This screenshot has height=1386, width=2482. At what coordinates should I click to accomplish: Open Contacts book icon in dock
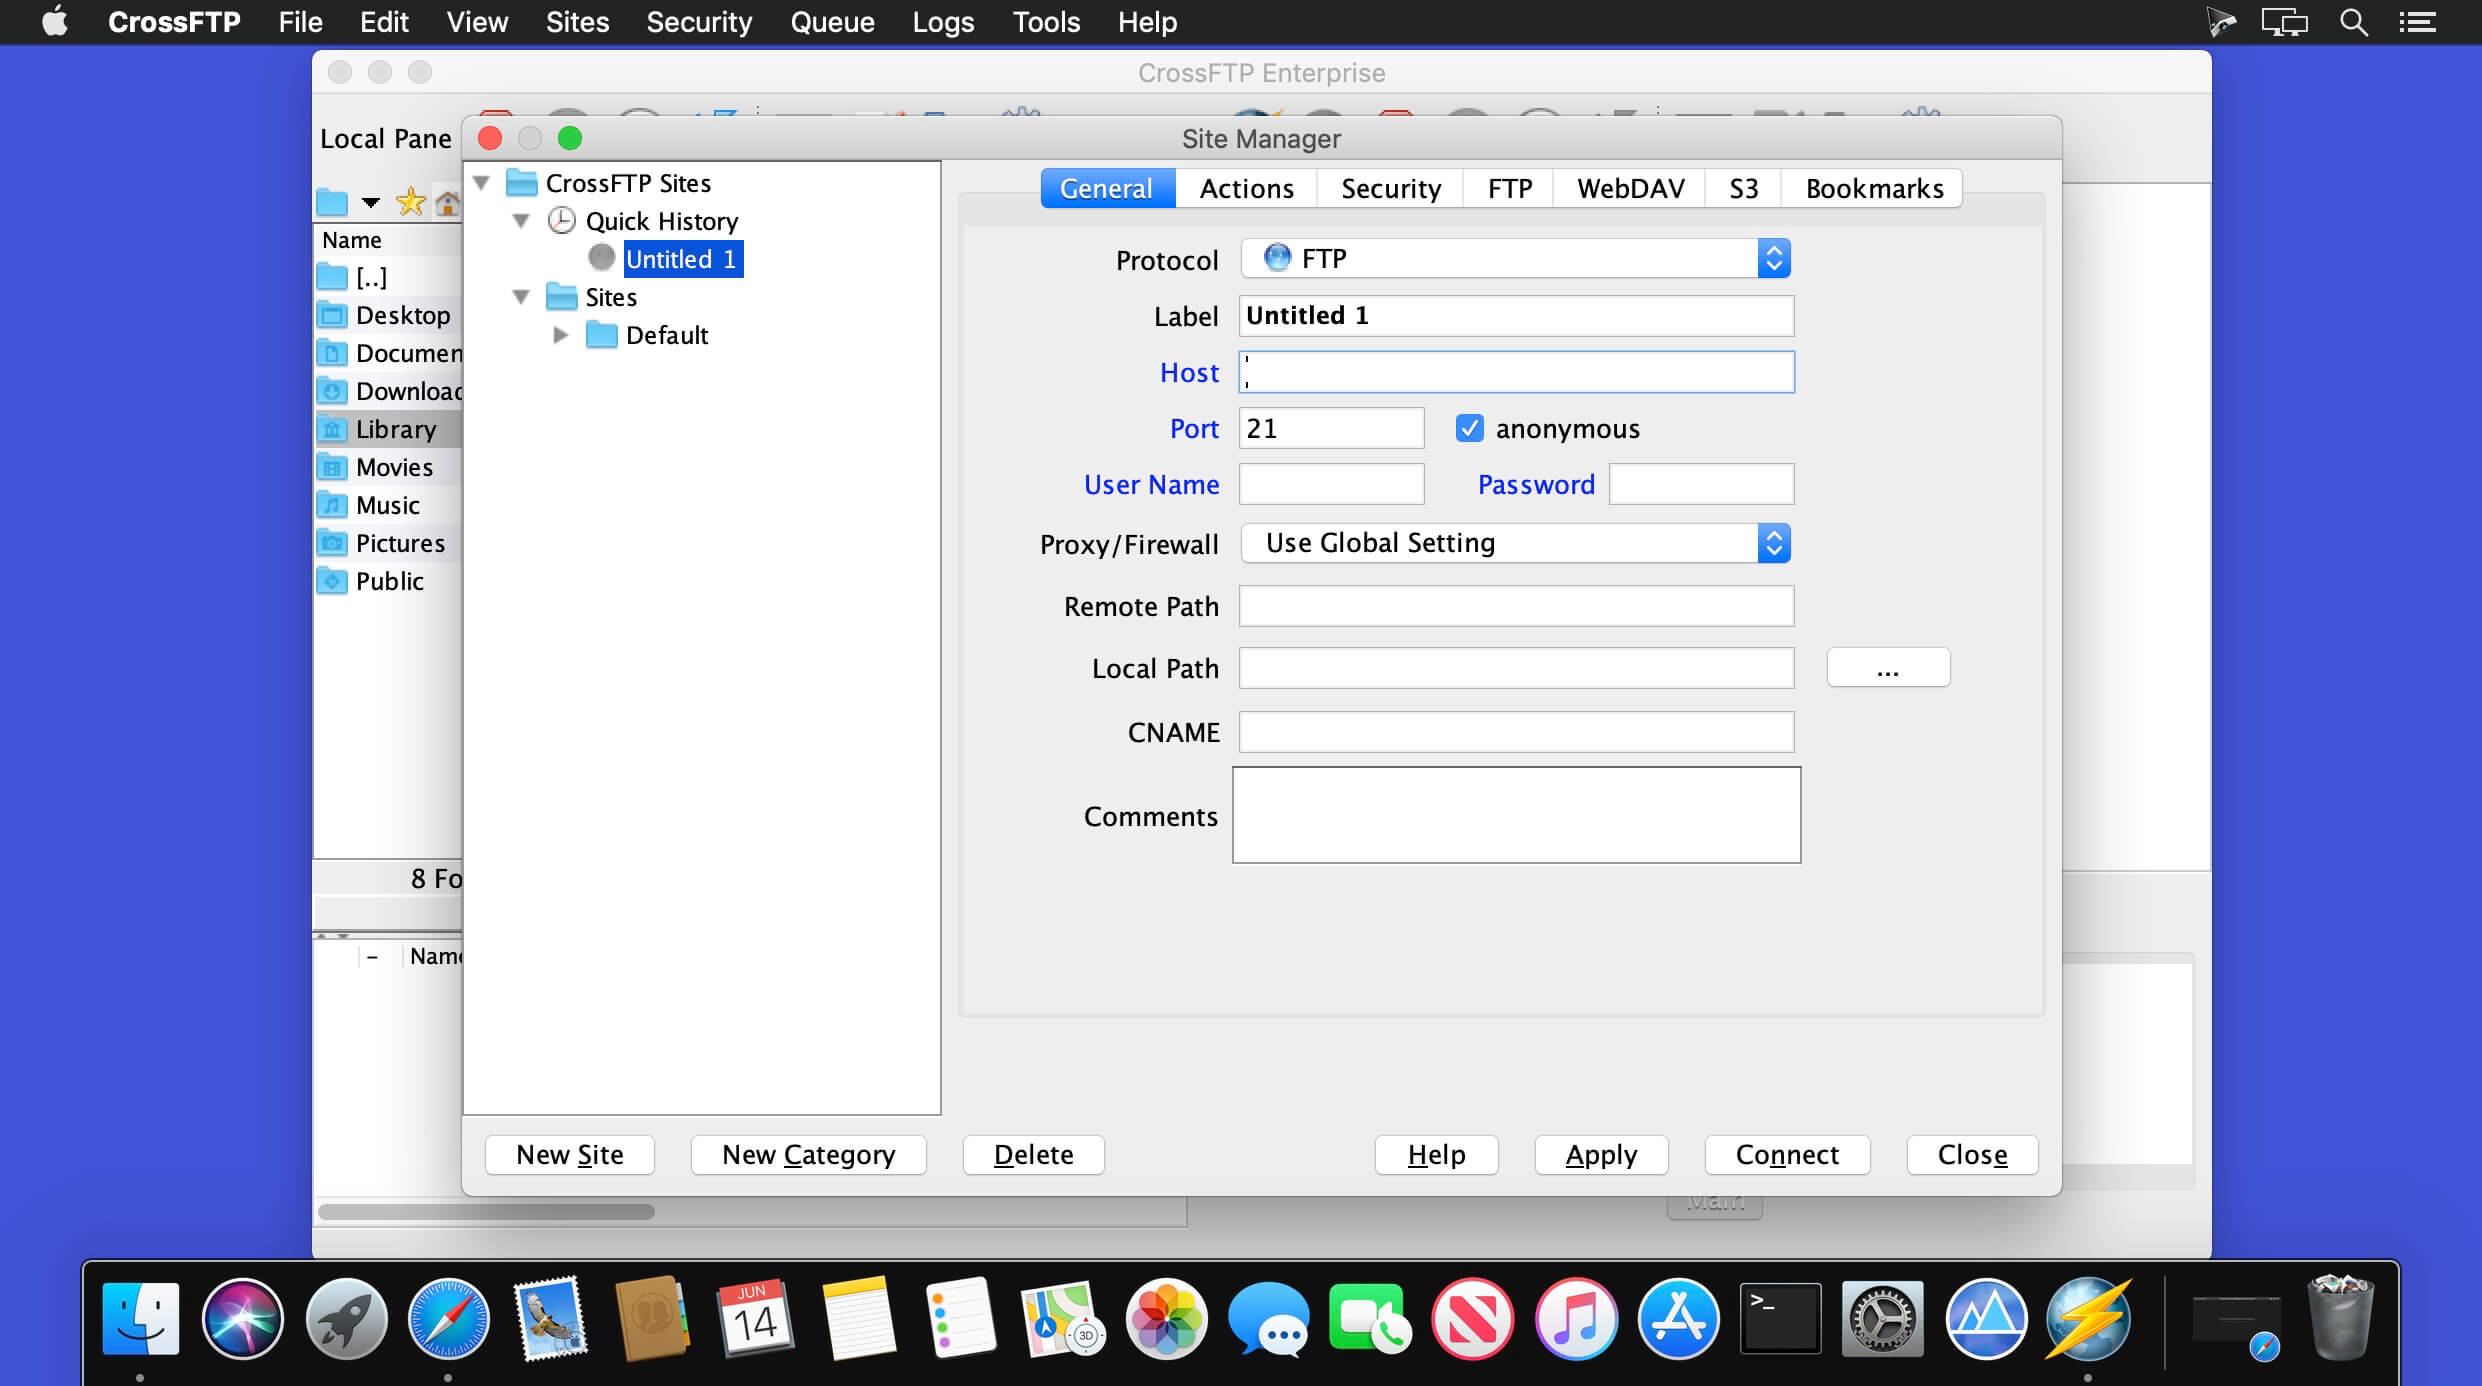[x=653, y=1319]
